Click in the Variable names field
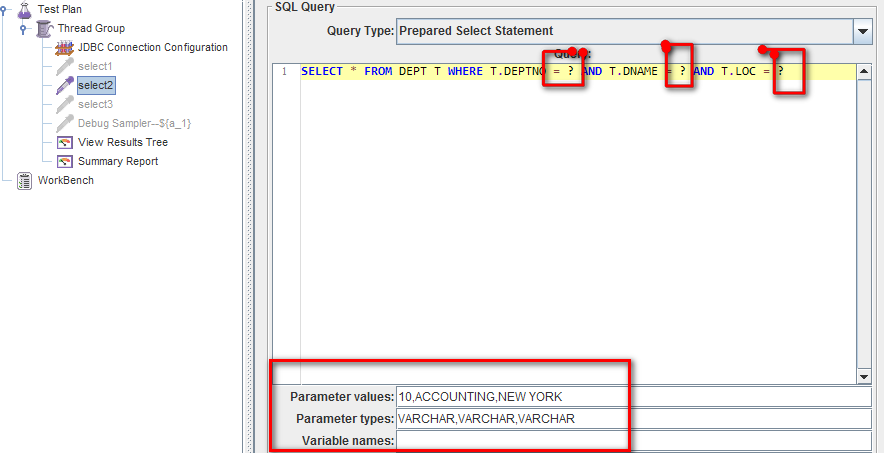884x453 pixels. (x=634, y=440)
